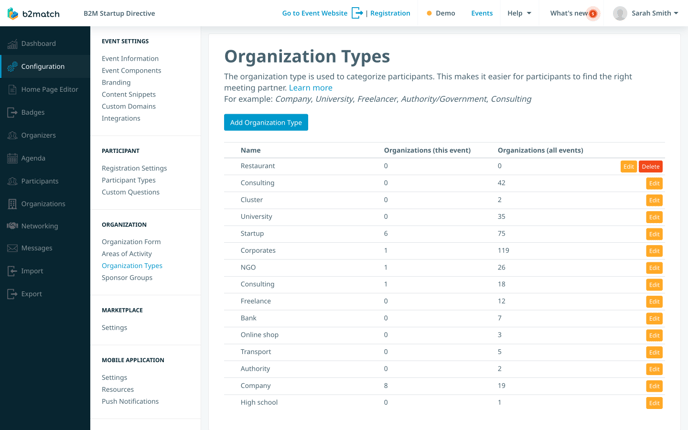Screen dimensions: 688x430
Task: Click the Networking handshake icon
Action: [x=12, y=226]
